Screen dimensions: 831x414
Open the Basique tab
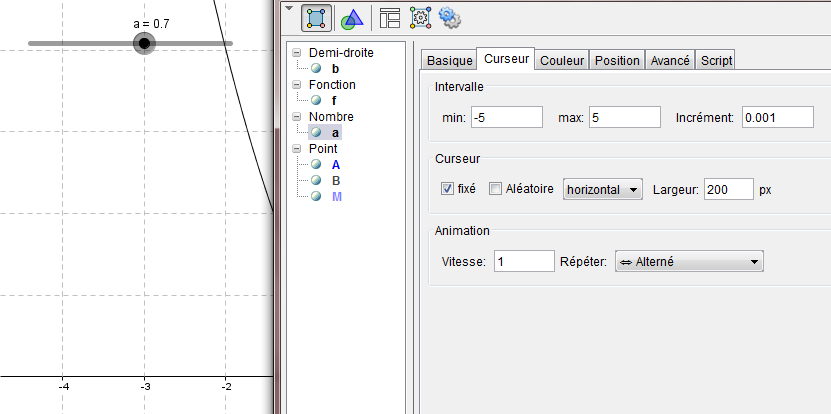(449, 60)
